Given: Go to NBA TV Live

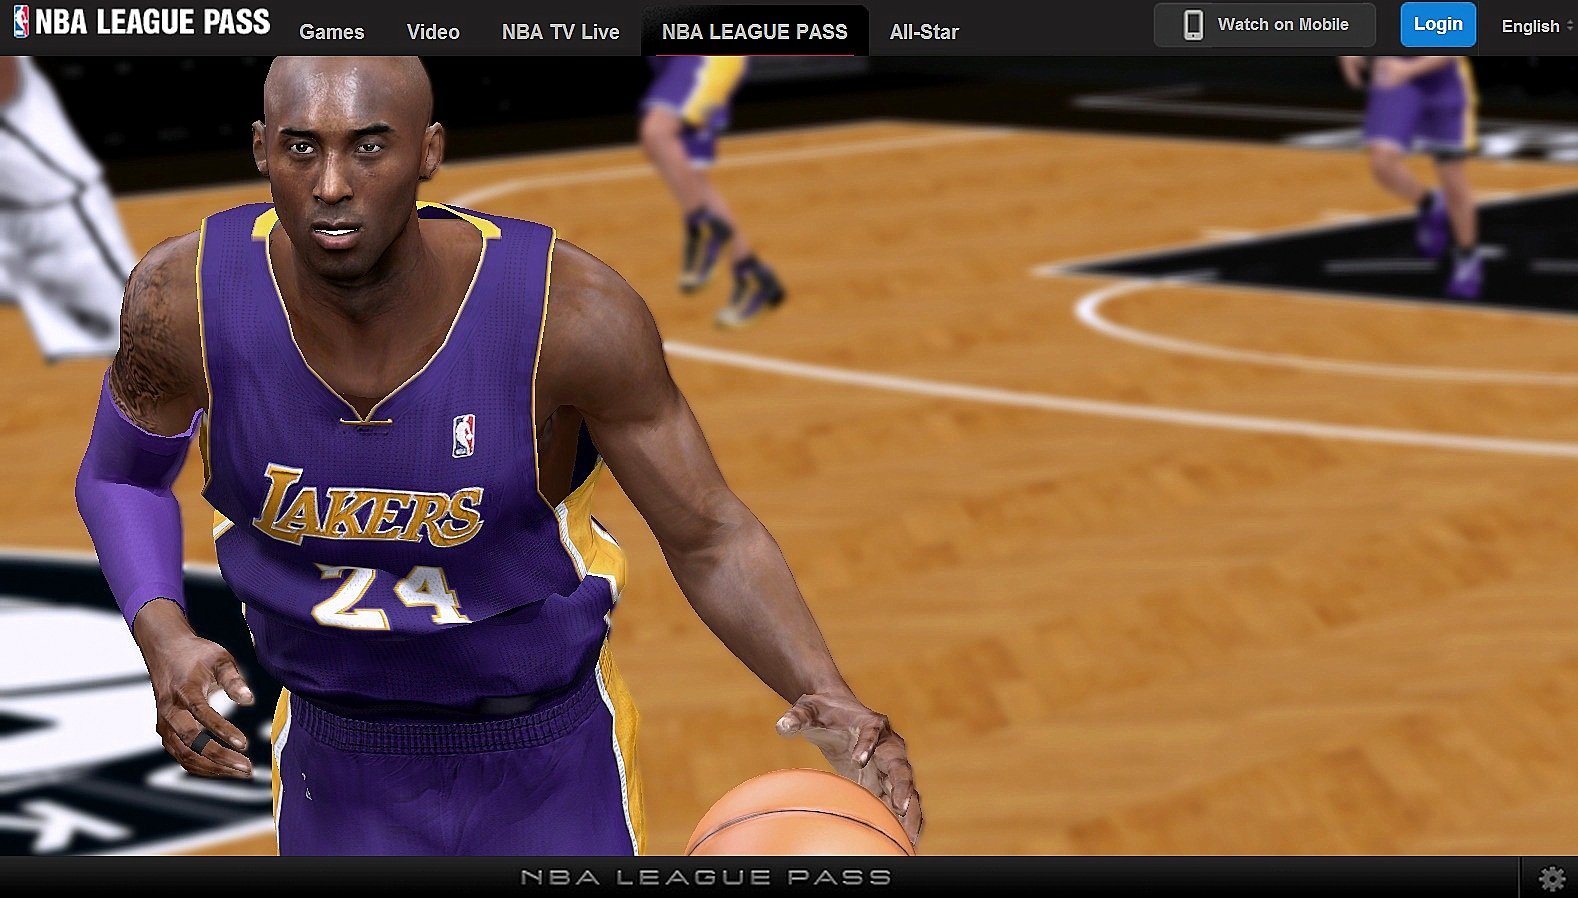Looking at the screenshot, I should click(x=561, y=32).
